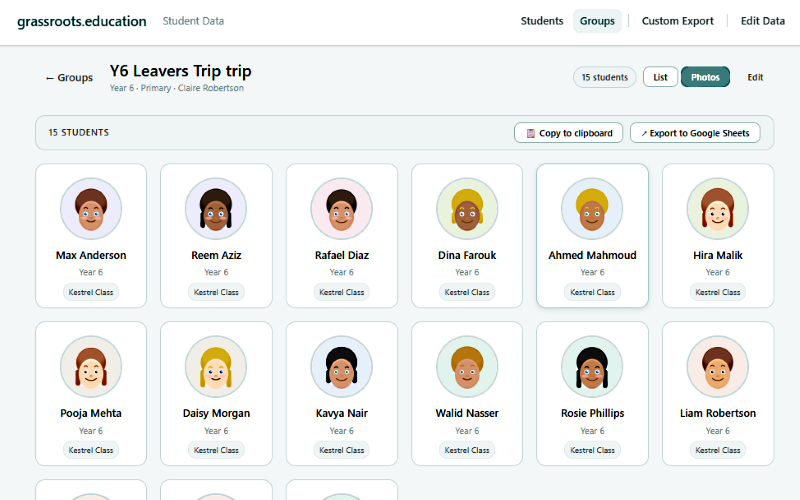The image size is (800, 500).
Task: Click Kestrel Class tag on Max Anderson
Action: coord(91,292)
